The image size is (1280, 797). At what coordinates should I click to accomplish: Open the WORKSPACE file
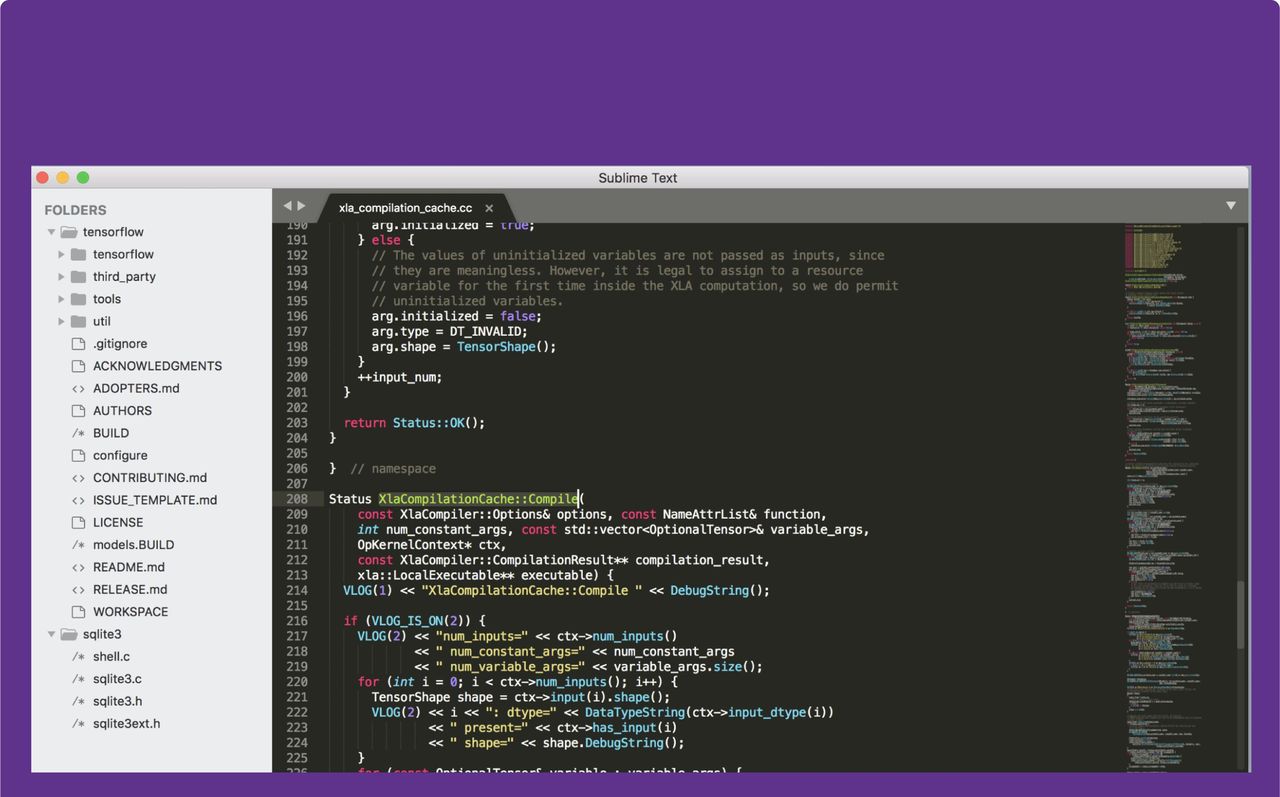click(130, 612)
